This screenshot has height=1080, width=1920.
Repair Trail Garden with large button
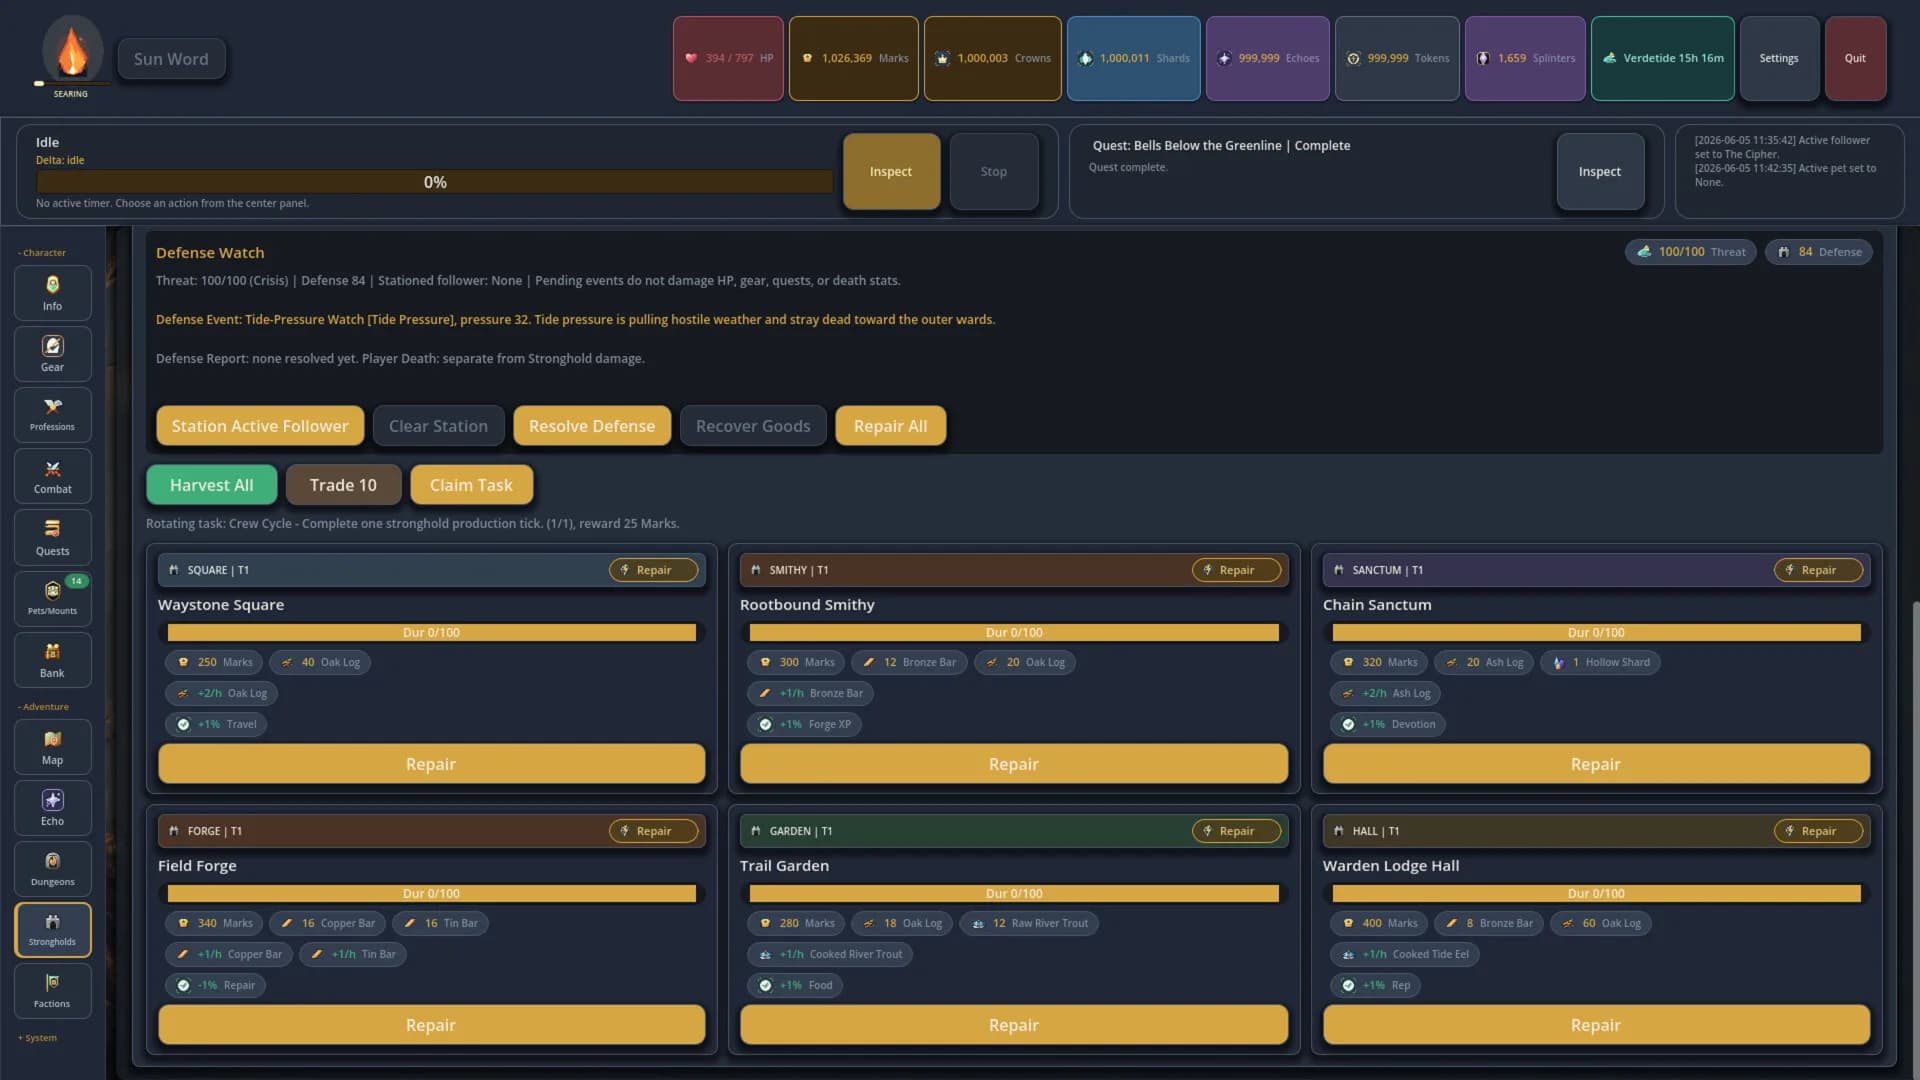(1014, 1025)
